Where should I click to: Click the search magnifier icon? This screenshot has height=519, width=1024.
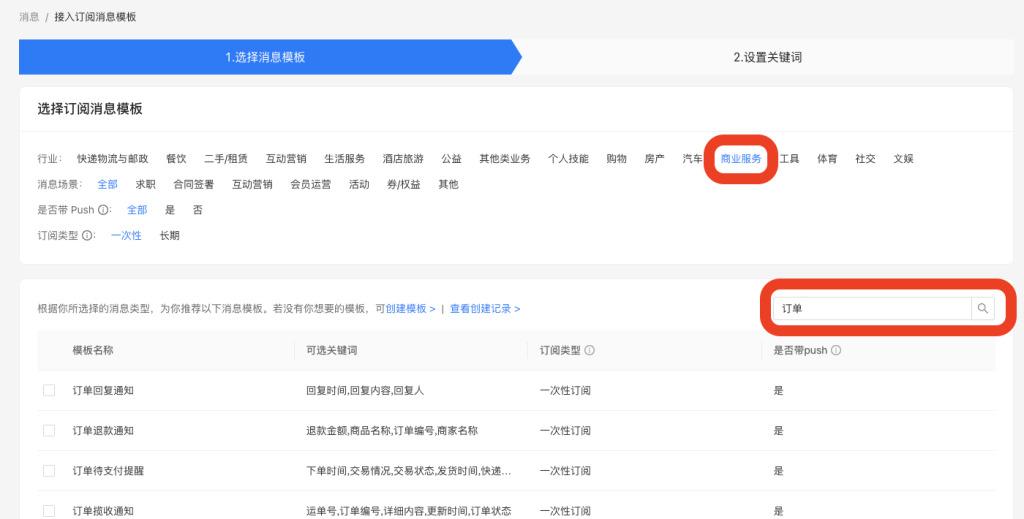(x=982, y=309)
